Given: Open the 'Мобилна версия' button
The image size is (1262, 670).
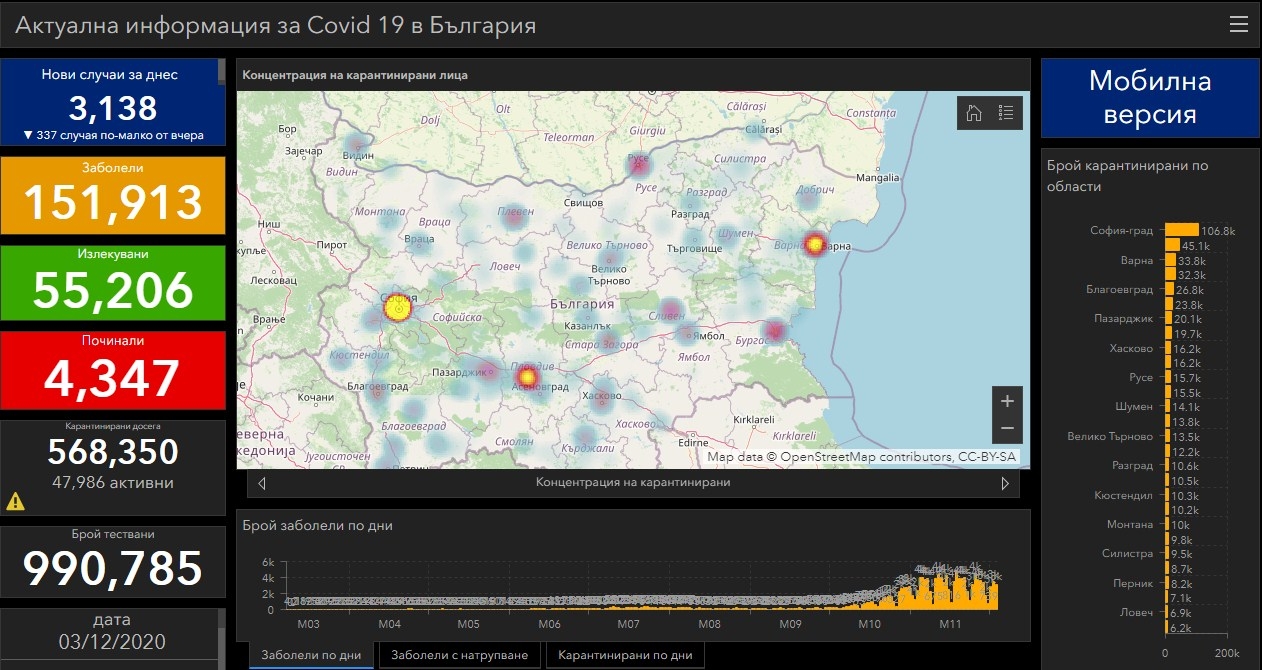Looking at the screenshot, I should 1149,97.
